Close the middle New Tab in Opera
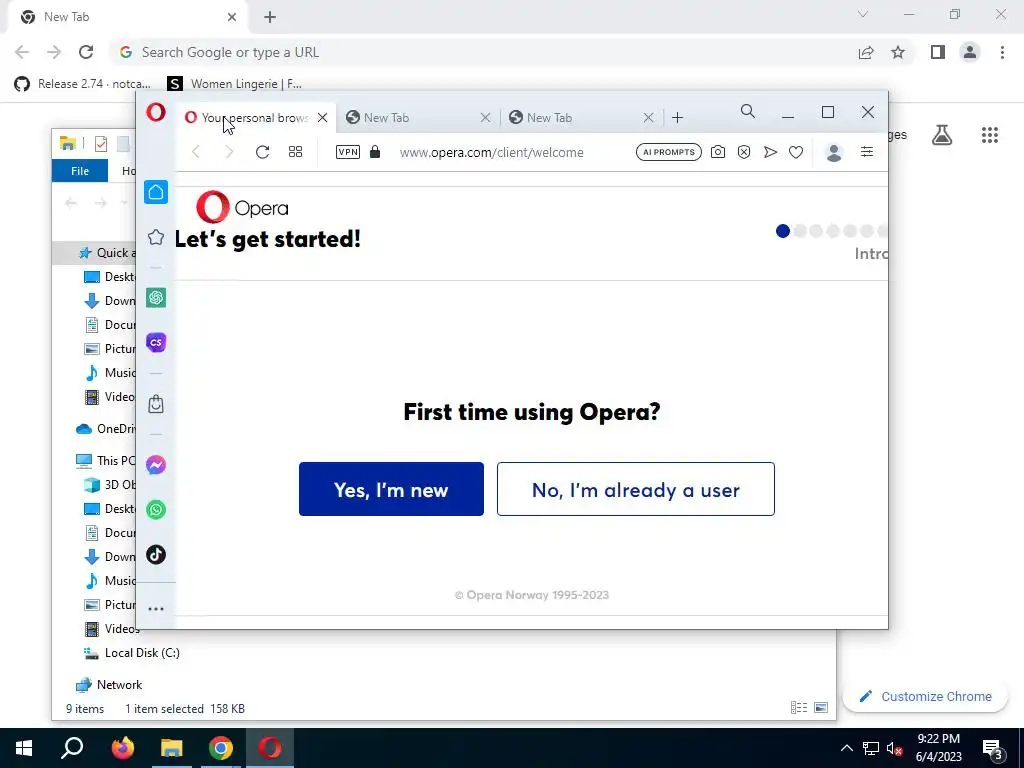The width and height of the screenshot is (1024, 768). click(x=485, y=118)
